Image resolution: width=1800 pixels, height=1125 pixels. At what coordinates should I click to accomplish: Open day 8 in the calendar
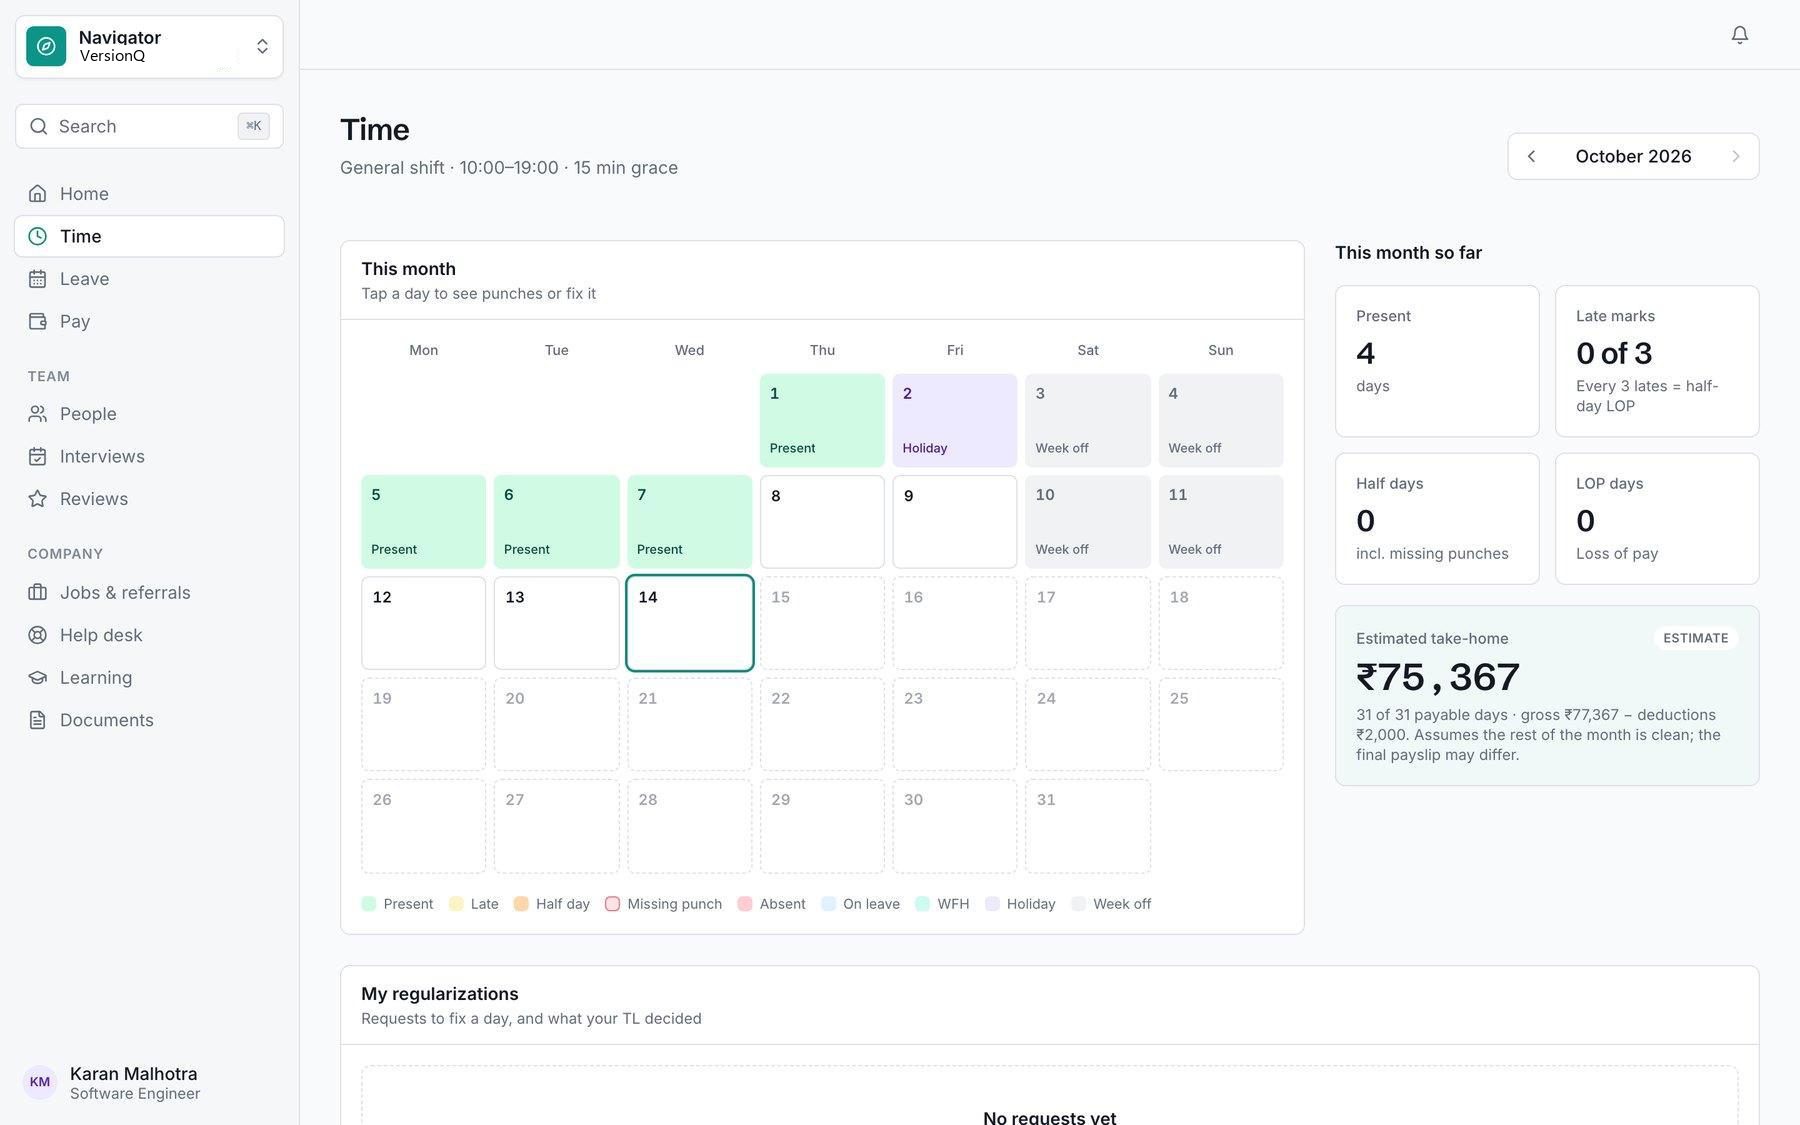click(x=822, y=522)
